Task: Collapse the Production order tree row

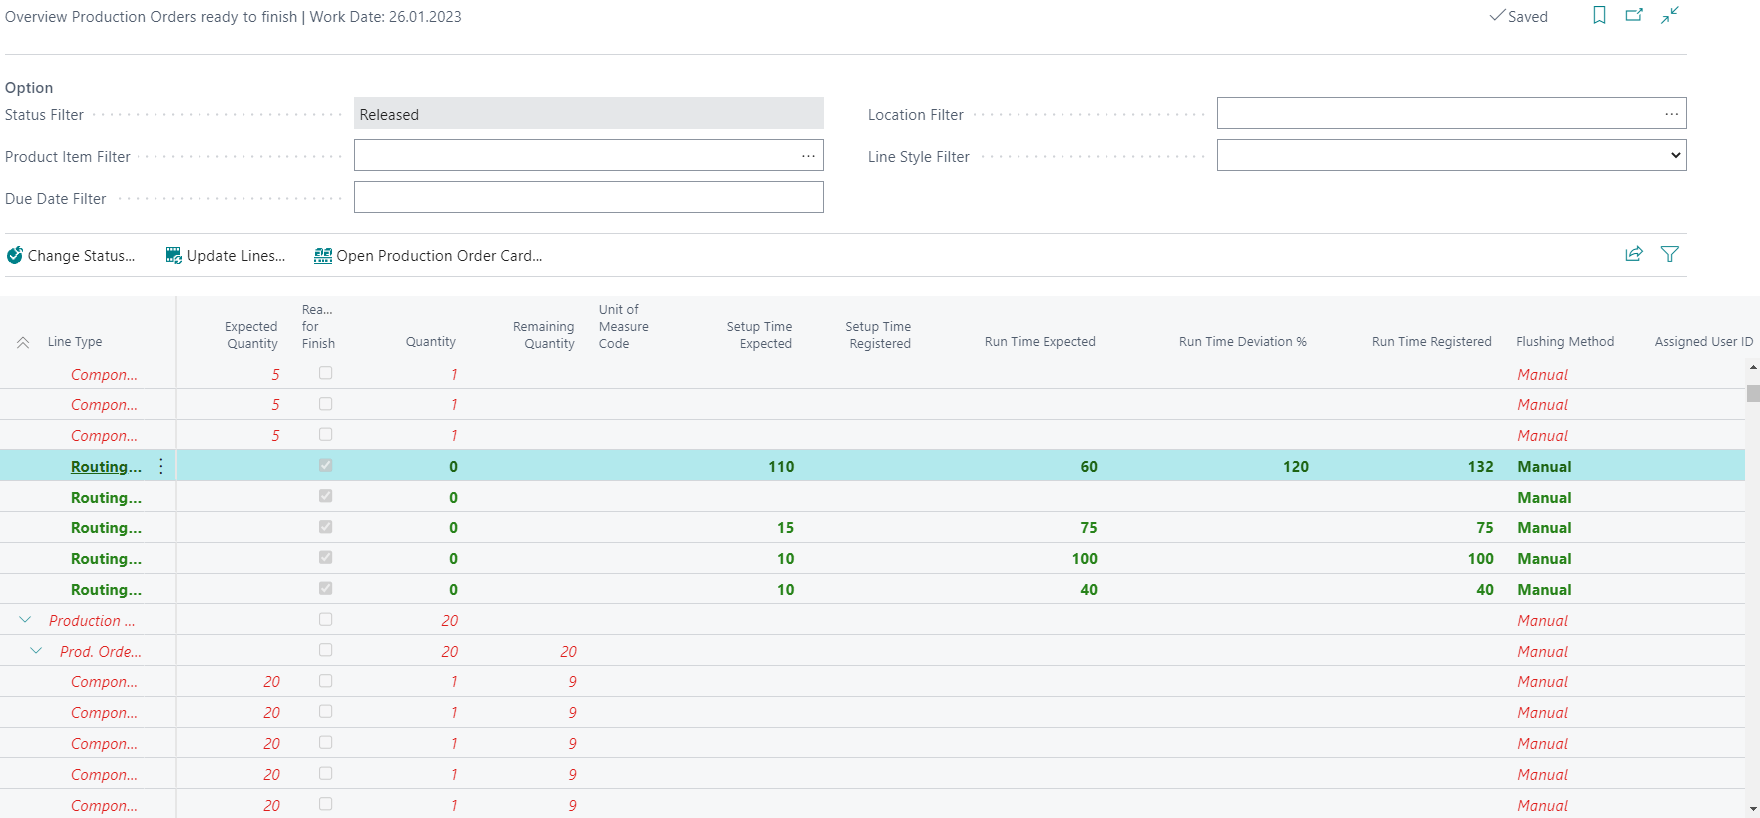Action: tap(25, 620)
